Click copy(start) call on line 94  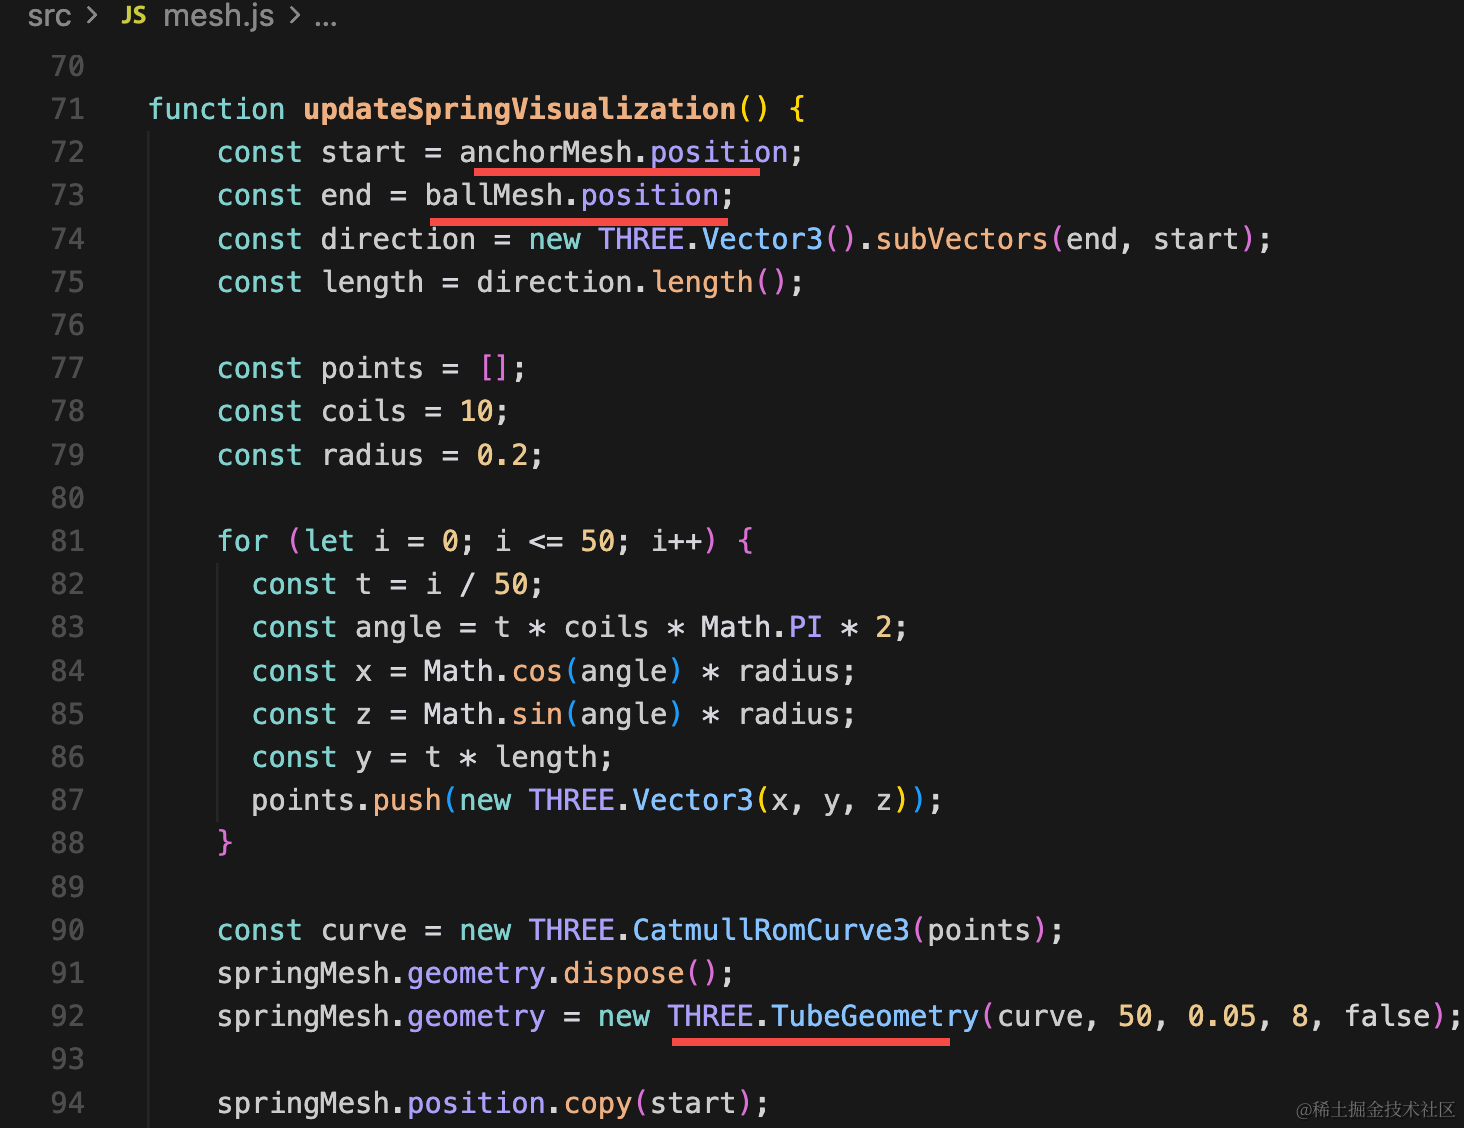(657, 1103)
